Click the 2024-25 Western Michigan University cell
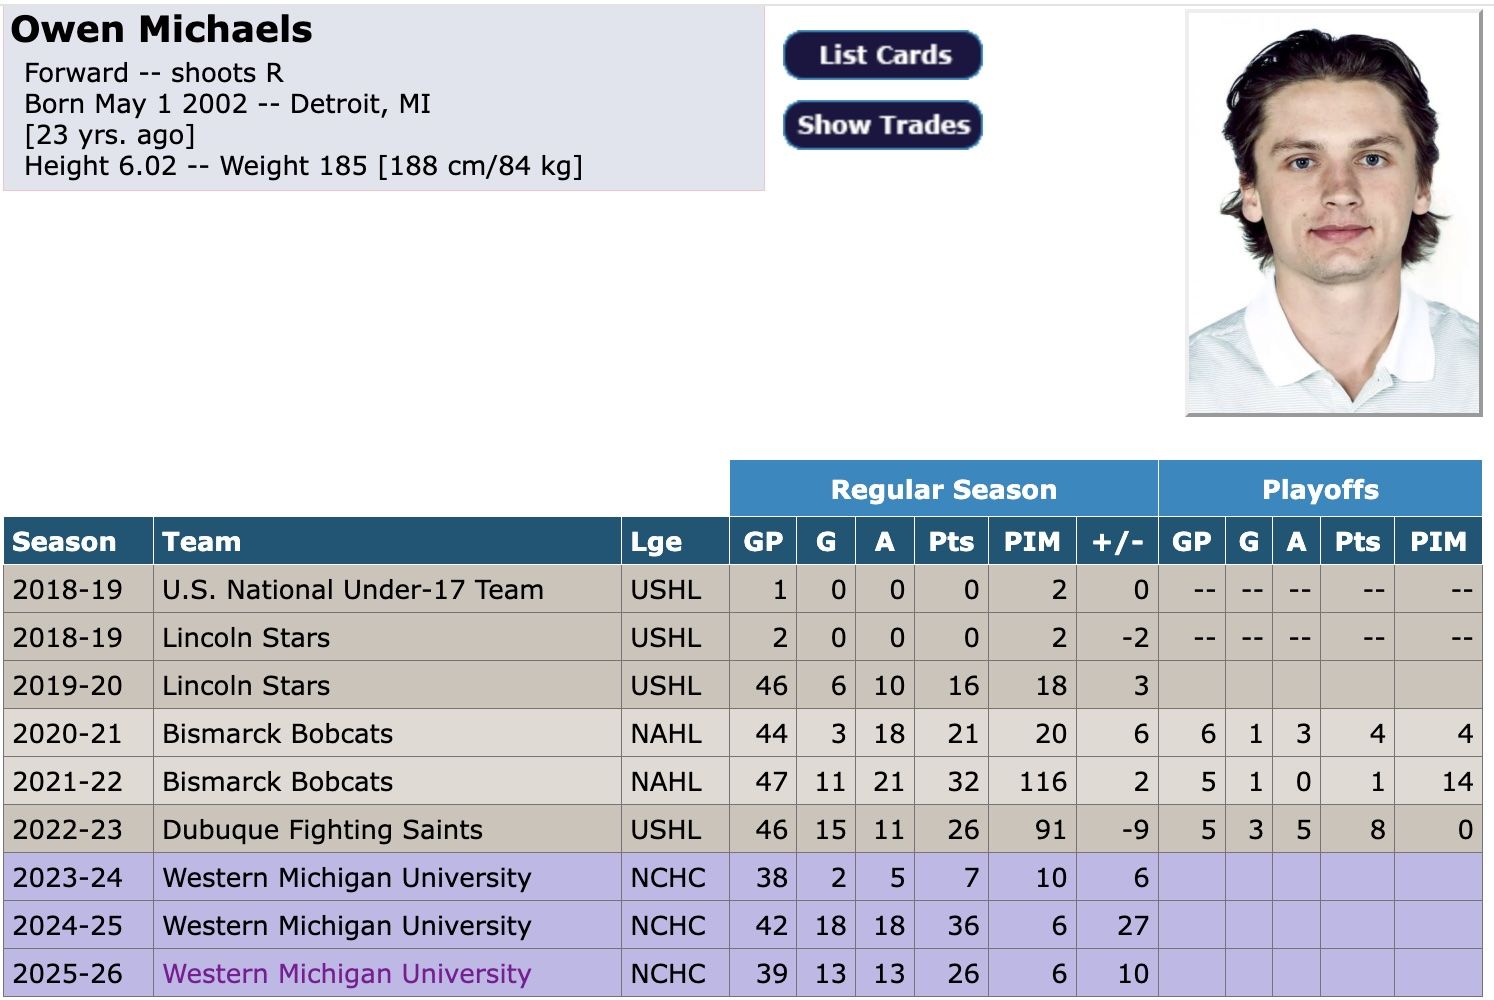The width and height of the screenshot is (1494, 1000). pos(347,926)
